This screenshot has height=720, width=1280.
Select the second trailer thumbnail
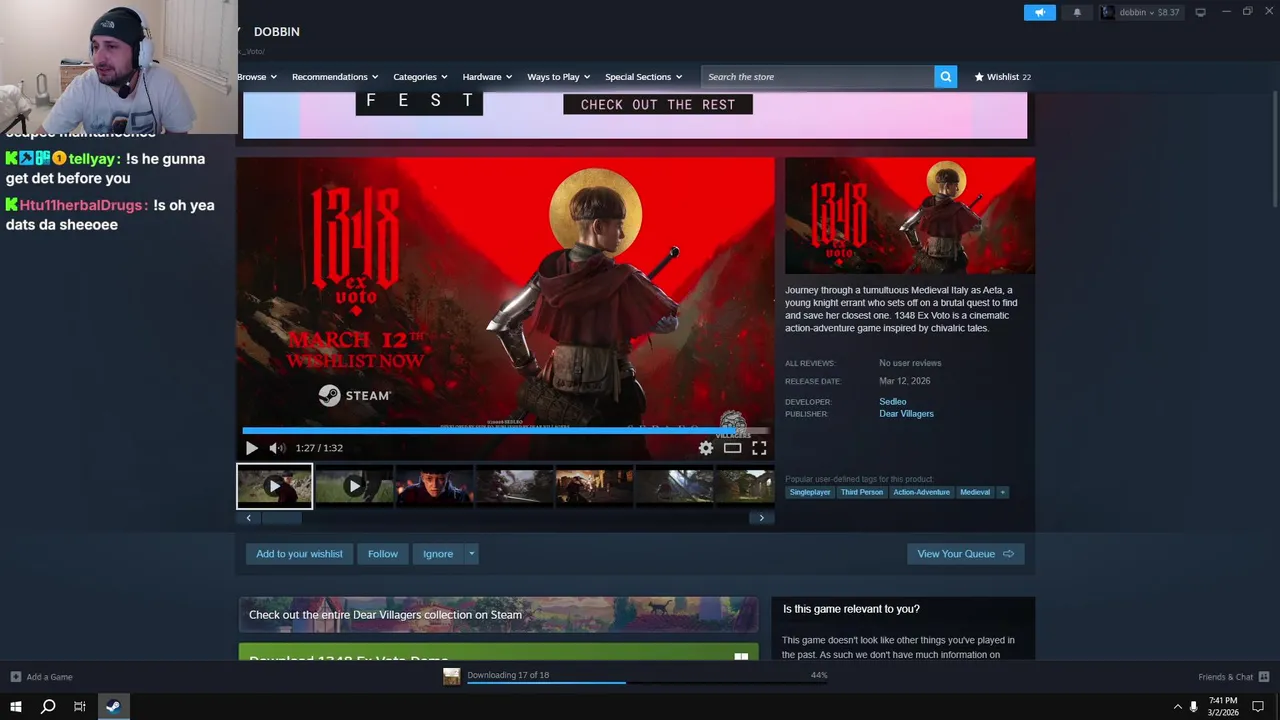354,486
